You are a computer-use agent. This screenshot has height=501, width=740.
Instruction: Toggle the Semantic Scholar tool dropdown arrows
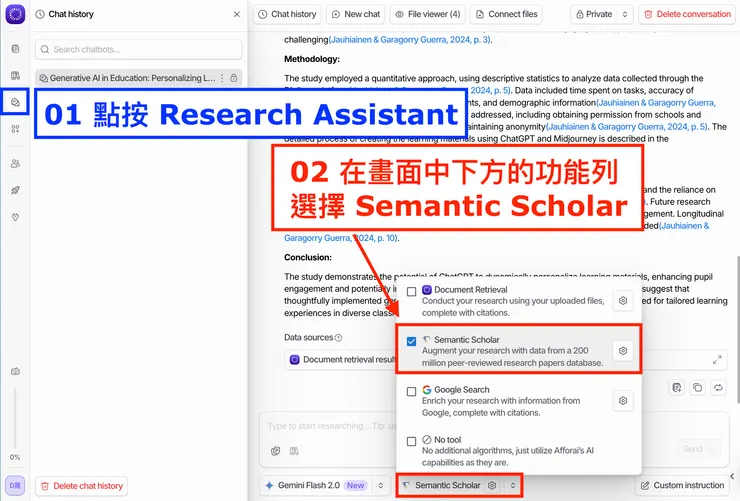[513, 485]
